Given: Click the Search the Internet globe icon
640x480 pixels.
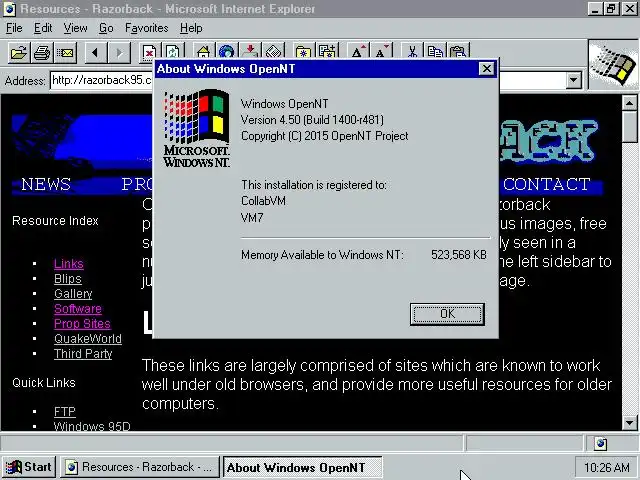Looking at the screenshot, I should pos(227,51).
